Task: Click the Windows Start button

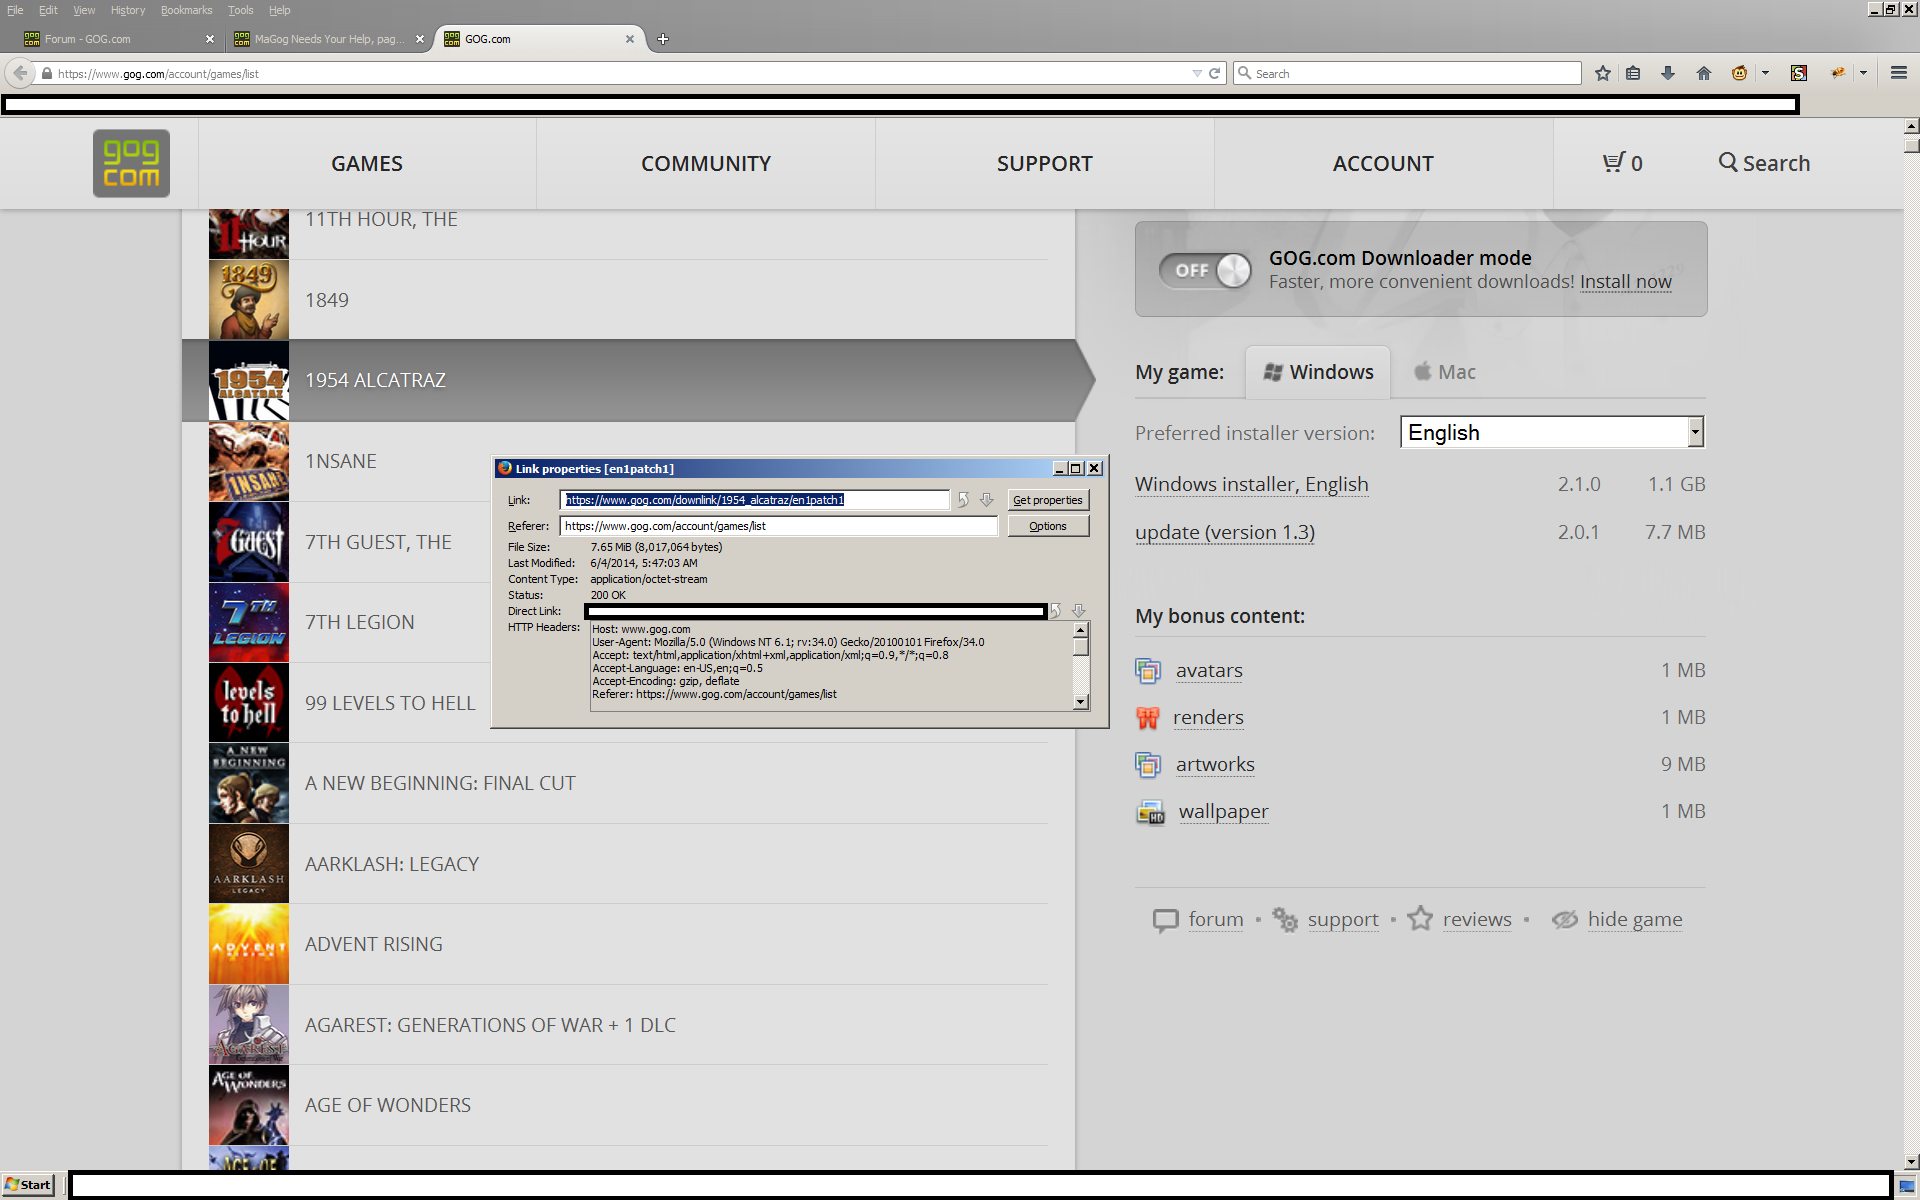Action: click(28, 1185)
